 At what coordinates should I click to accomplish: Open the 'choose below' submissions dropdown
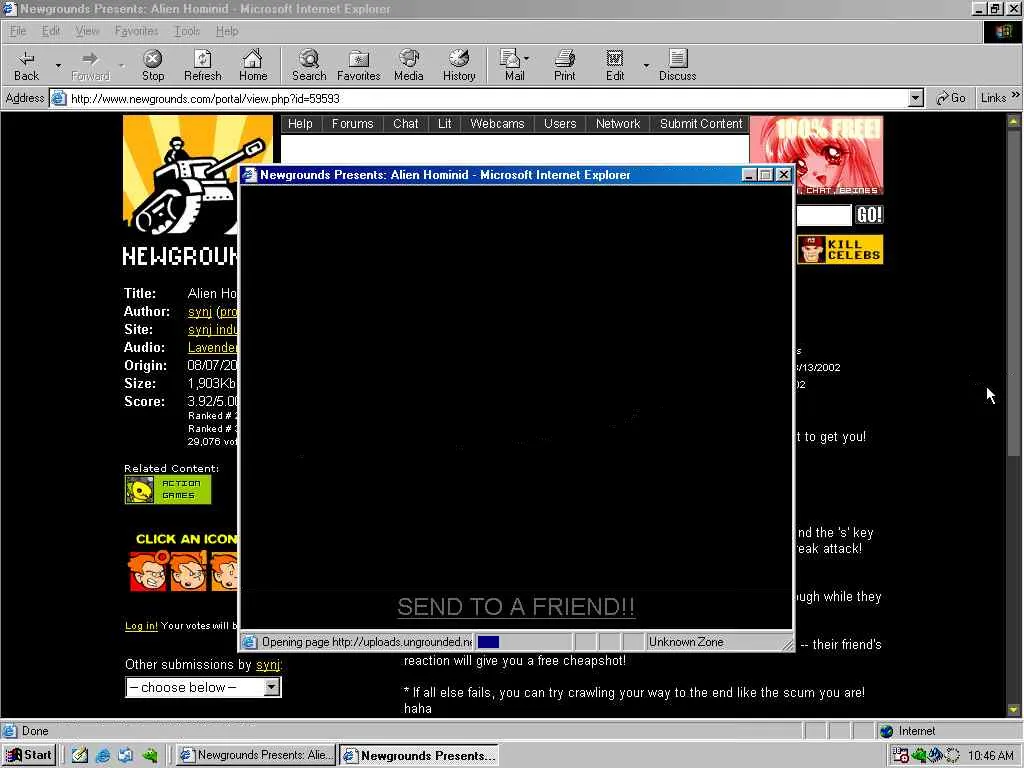click(x=203, y=687)
